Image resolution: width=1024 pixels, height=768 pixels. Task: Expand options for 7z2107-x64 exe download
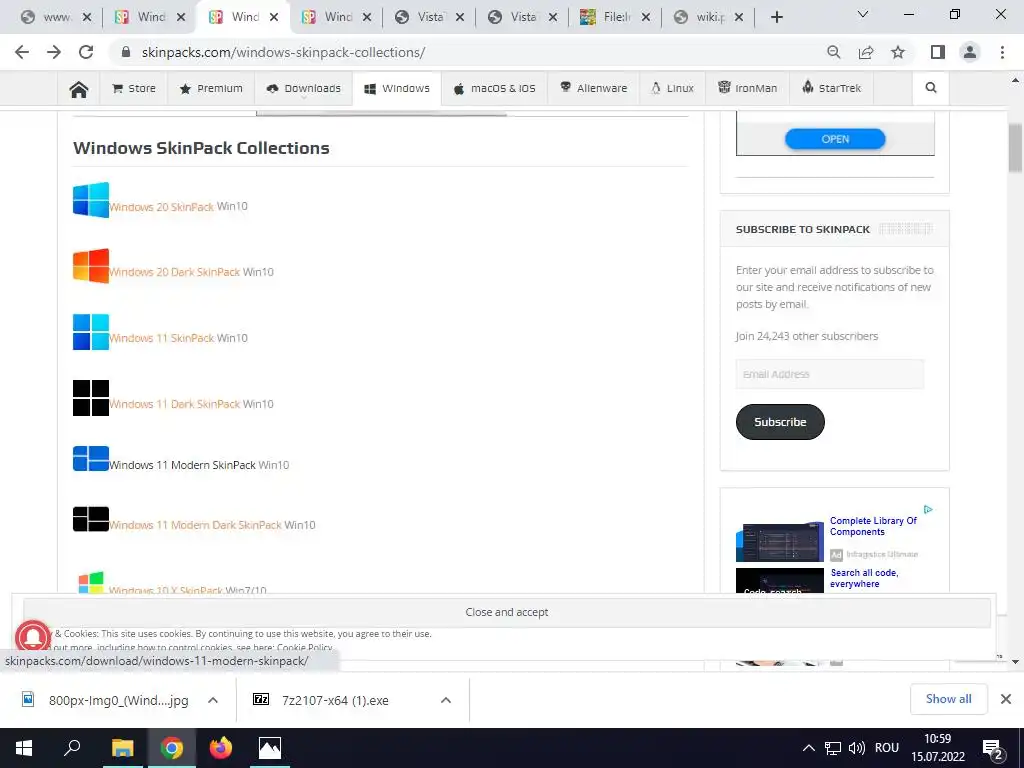click(446, 700)
